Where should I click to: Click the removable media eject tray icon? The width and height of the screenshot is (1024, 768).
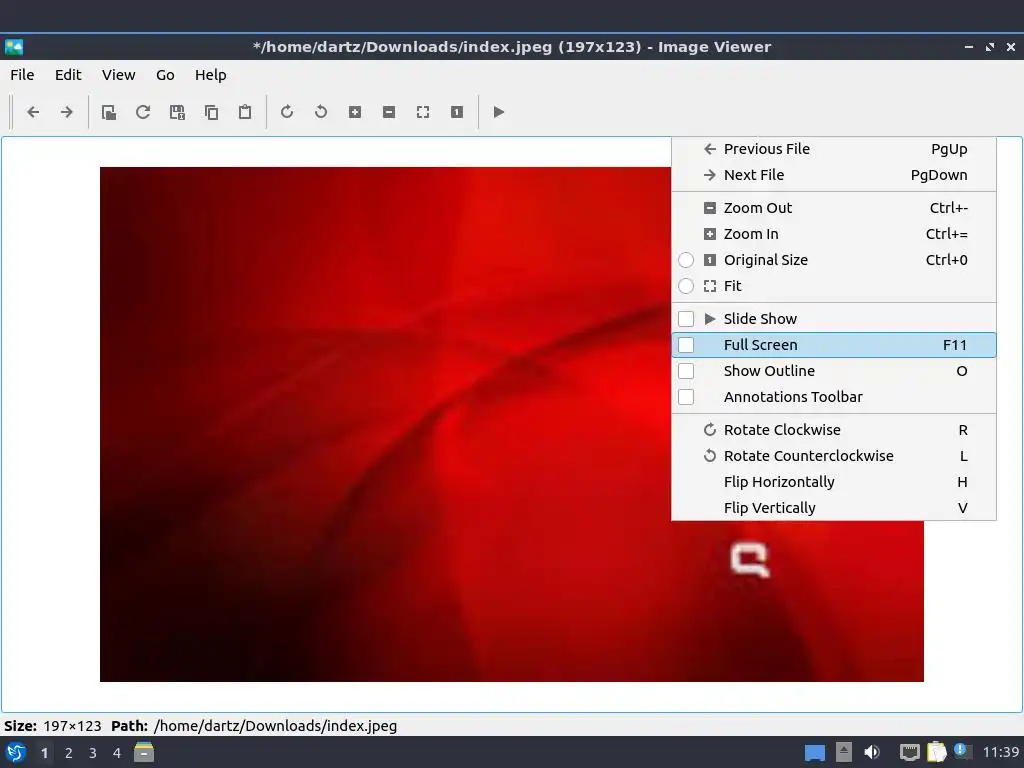[844, 752]
